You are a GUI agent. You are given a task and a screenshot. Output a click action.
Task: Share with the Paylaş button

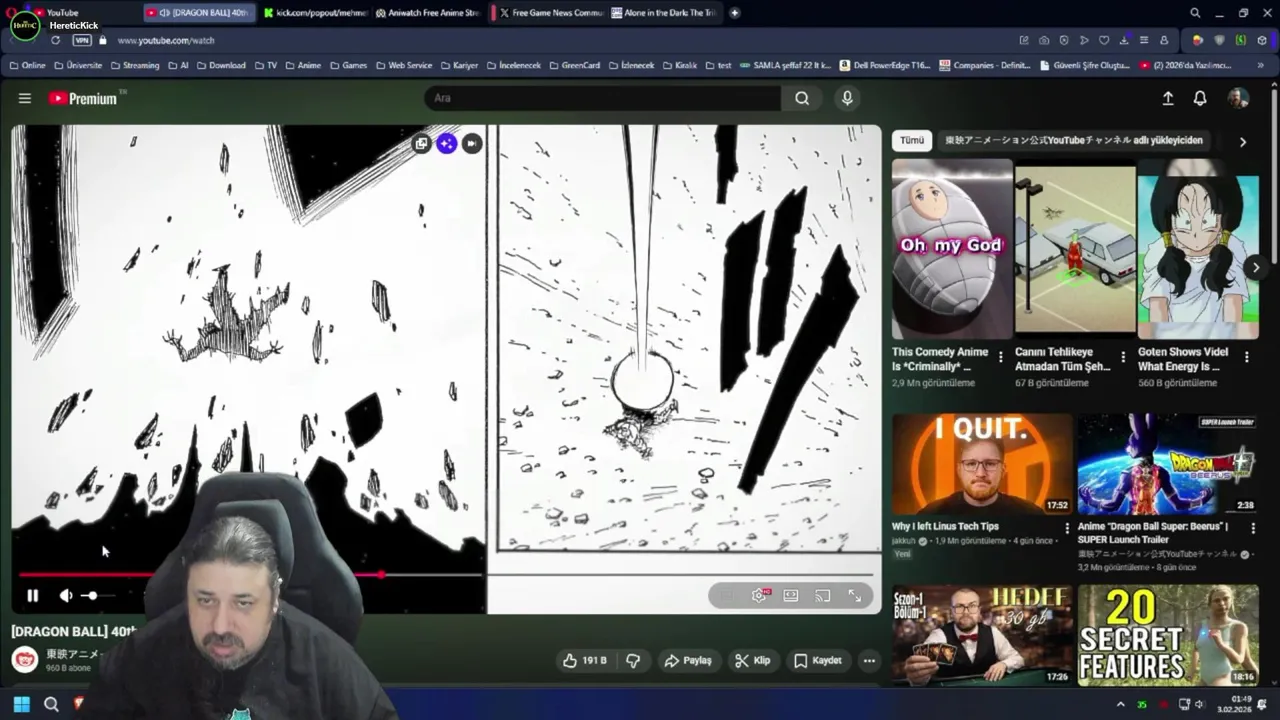click(x=688, y=661)
